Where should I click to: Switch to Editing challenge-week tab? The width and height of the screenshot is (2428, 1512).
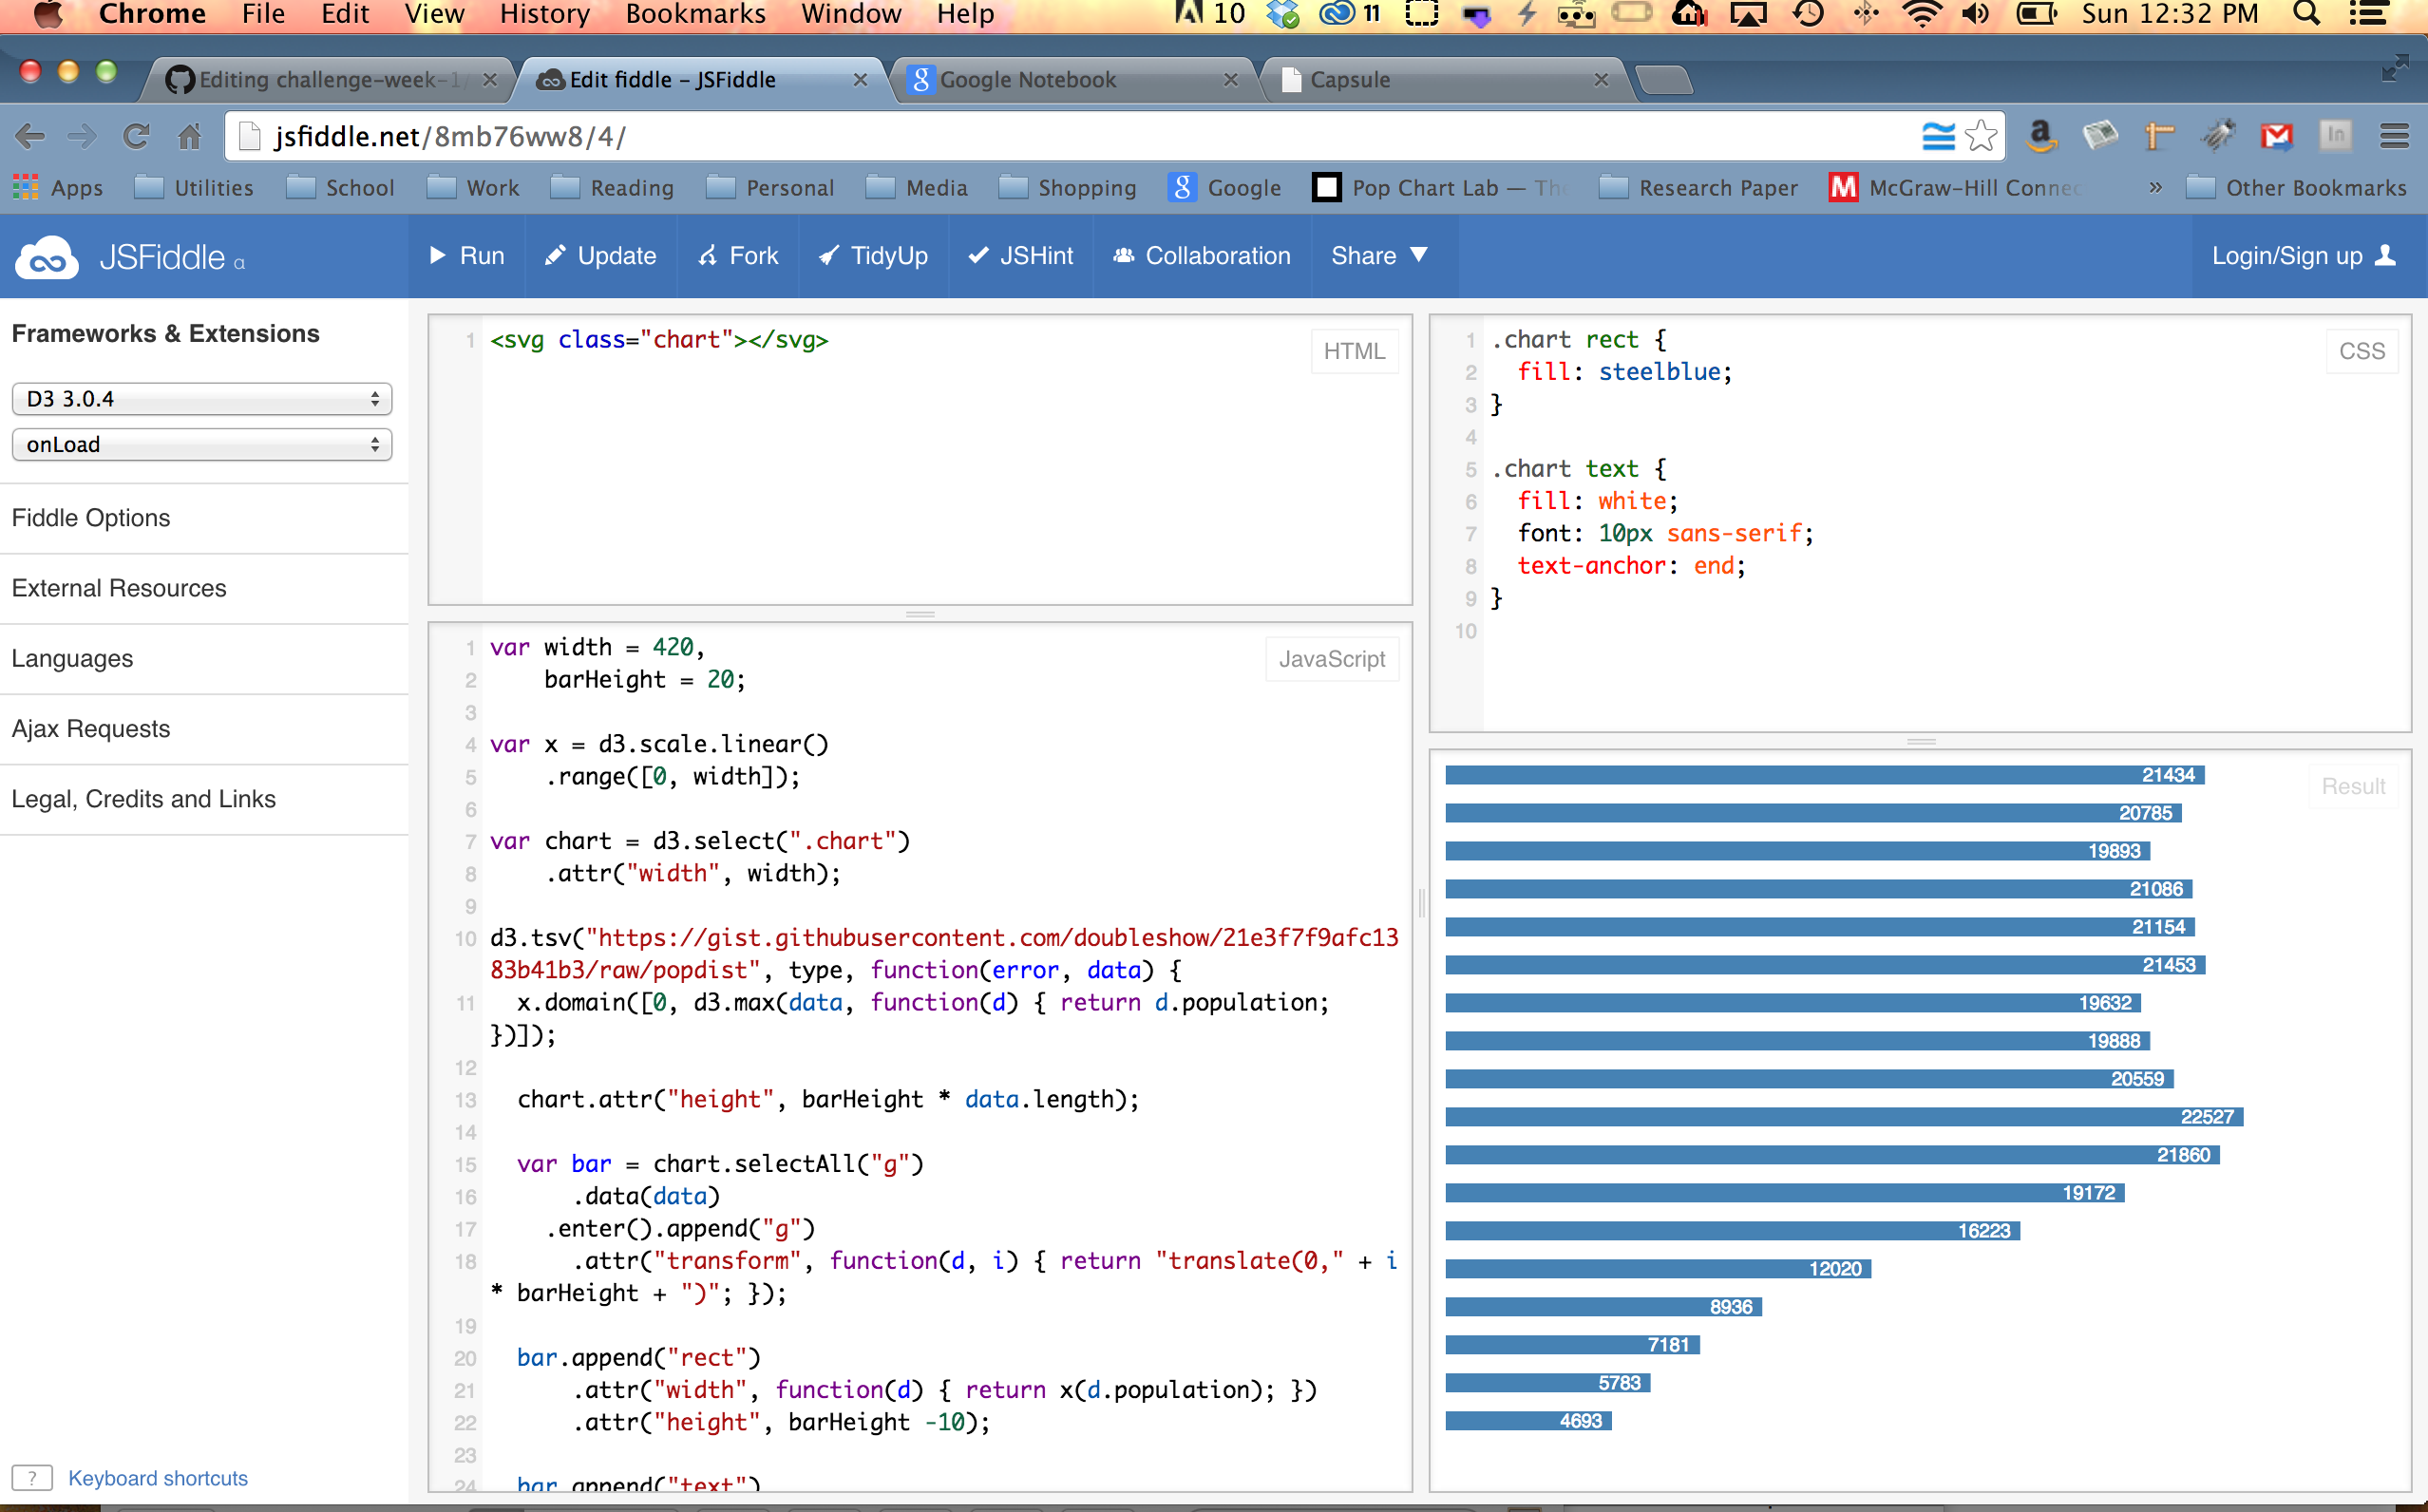[330, 80]
